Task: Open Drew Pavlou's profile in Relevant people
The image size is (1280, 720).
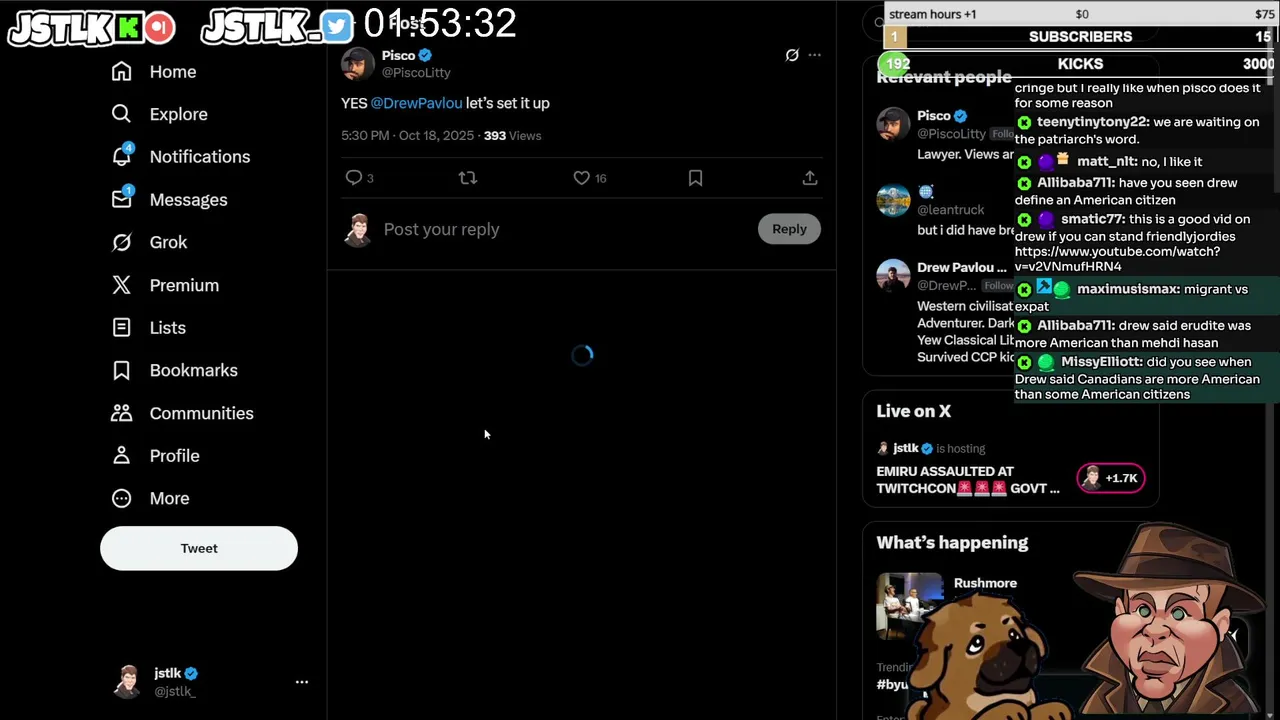Action: (962, 268)
